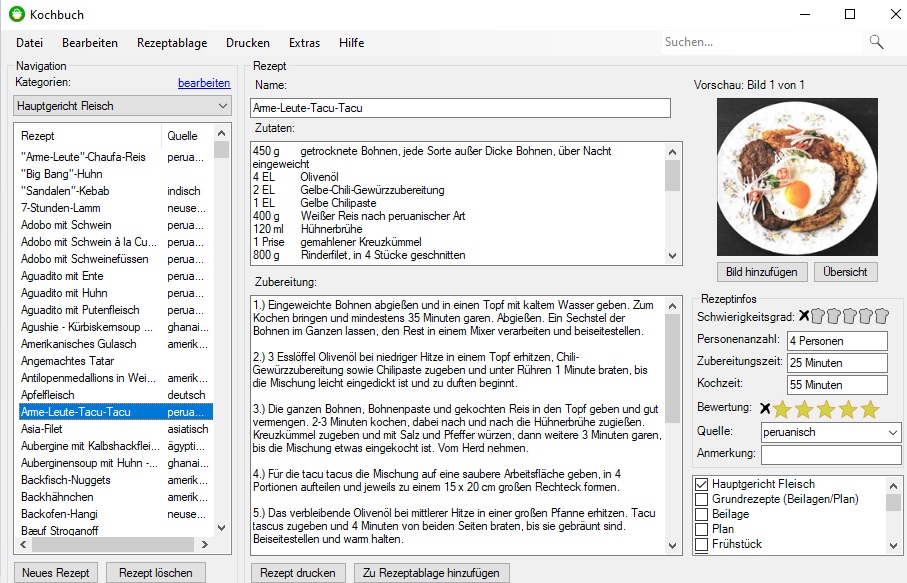The height and width of the screenshot is (583, 907).
Task: Open the Extras menu
Action: click(304, 43)
